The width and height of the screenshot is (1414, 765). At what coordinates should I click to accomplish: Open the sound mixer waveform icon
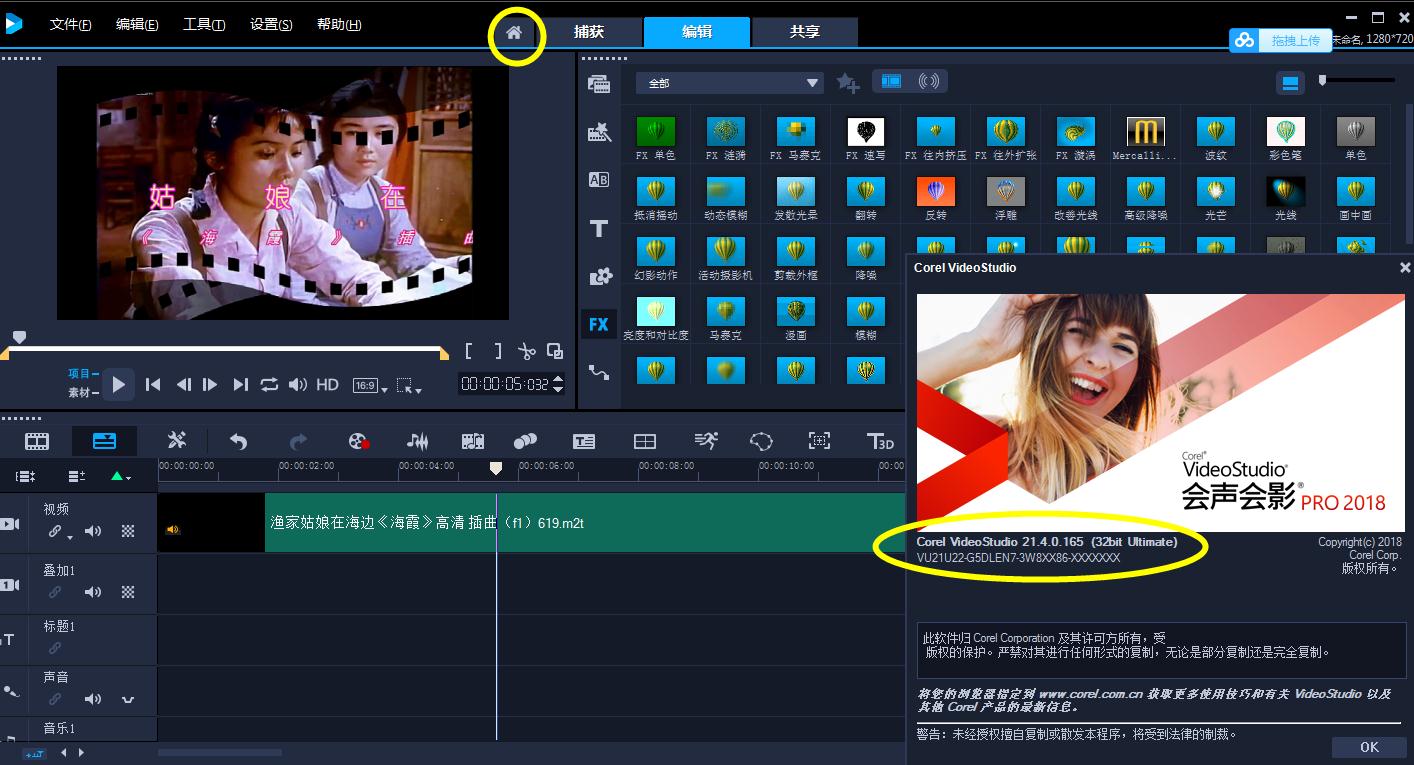(417, 441)
